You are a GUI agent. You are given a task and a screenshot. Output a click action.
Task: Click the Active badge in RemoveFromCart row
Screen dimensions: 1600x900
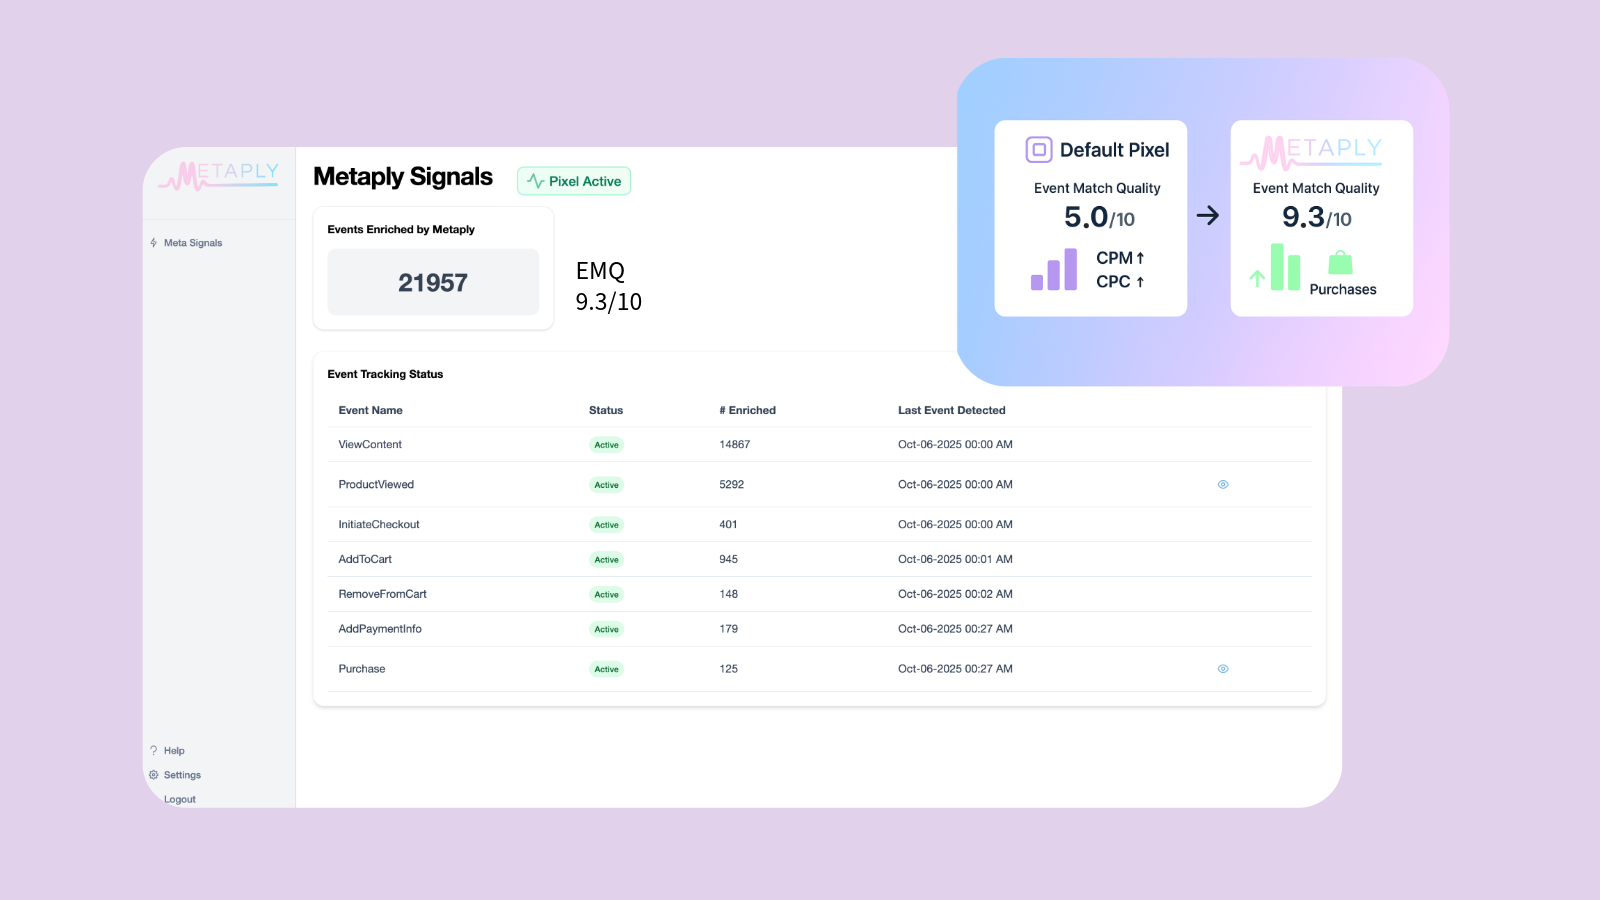click(x=607, y=595)
